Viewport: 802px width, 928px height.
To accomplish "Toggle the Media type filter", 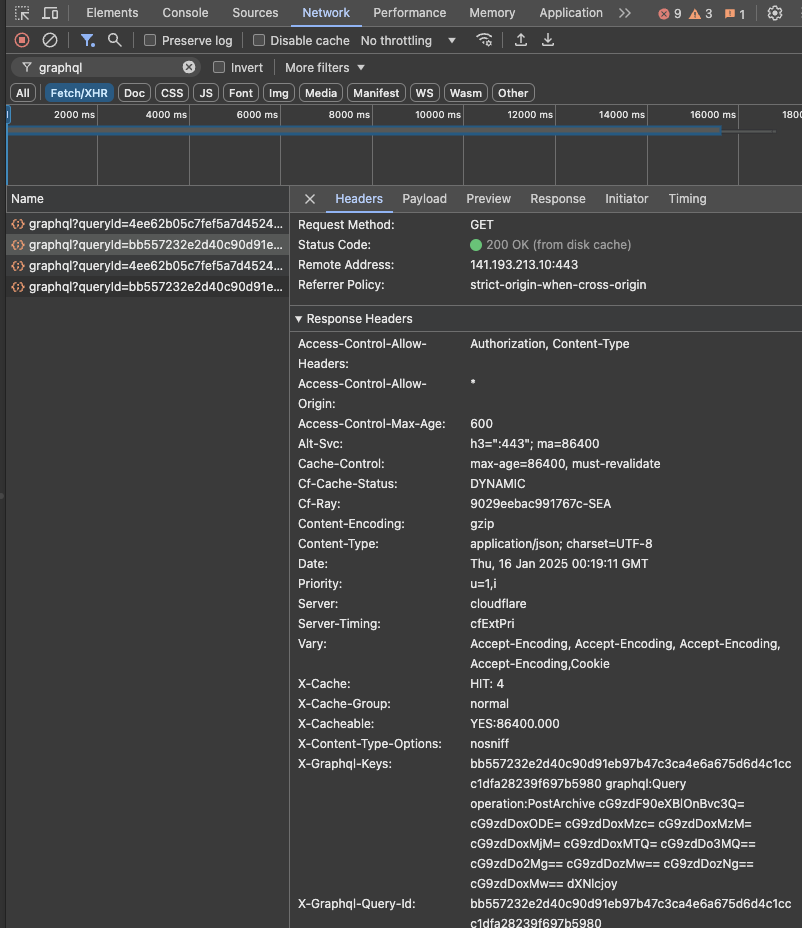I will (x=321, y=93).
